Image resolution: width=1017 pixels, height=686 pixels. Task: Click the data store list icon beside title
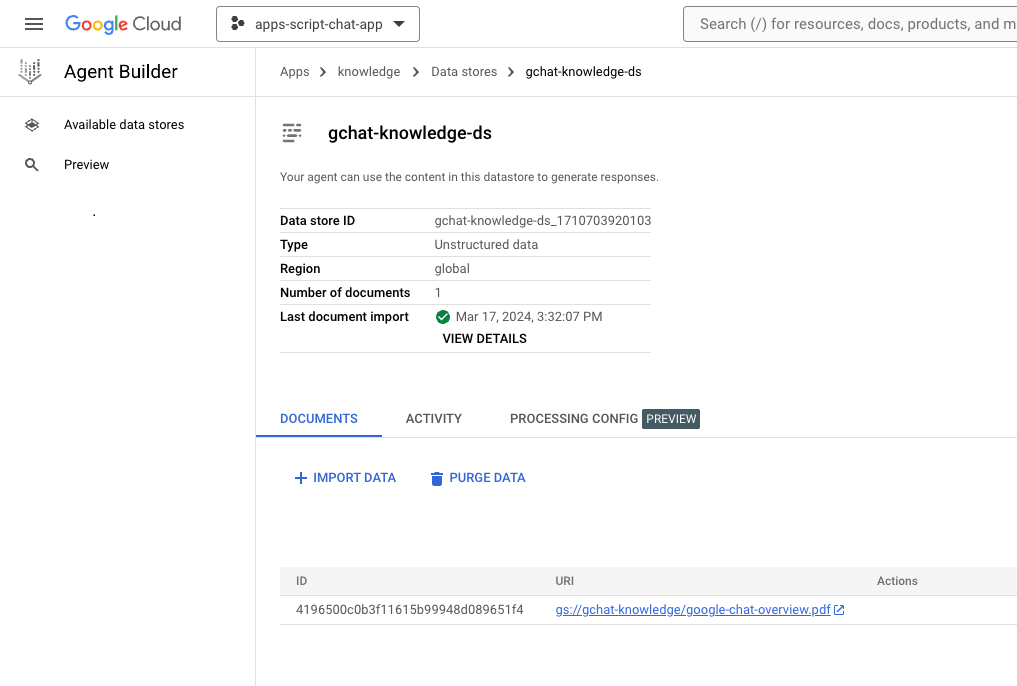click(292, 133)
